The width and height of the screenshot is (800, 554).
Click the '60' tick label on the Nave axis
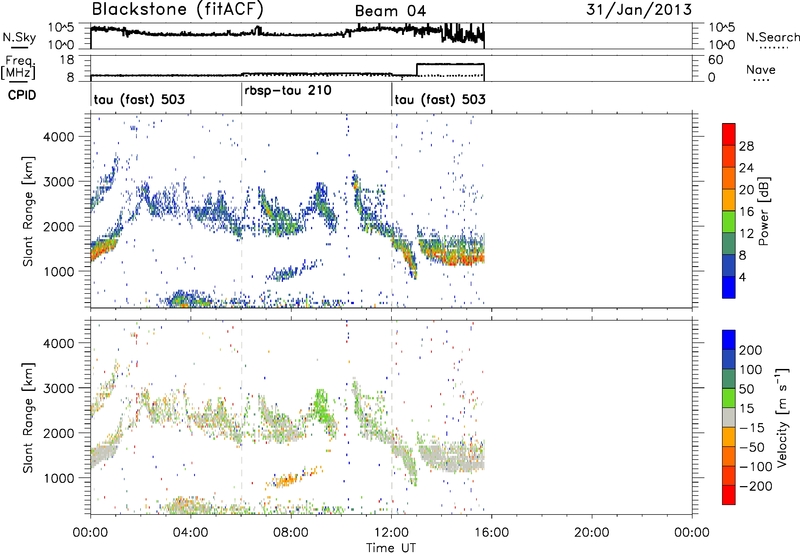point(715,60)
